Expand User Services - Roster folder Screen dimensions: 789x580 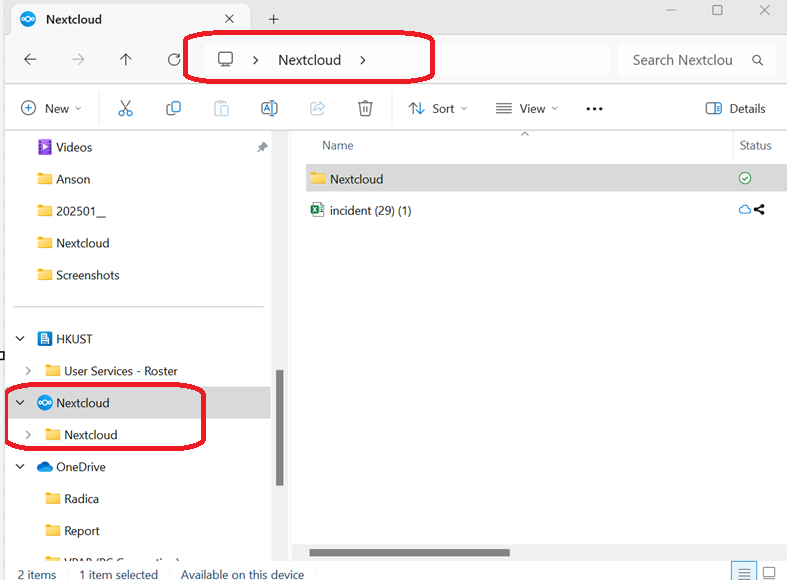click(28, 371)
